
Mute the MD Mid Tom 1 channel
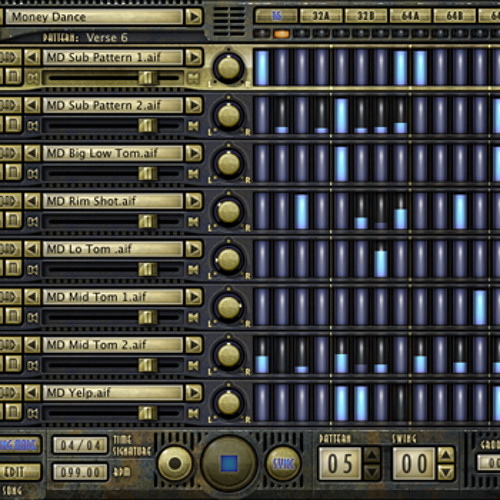click(x=13, y=315)
